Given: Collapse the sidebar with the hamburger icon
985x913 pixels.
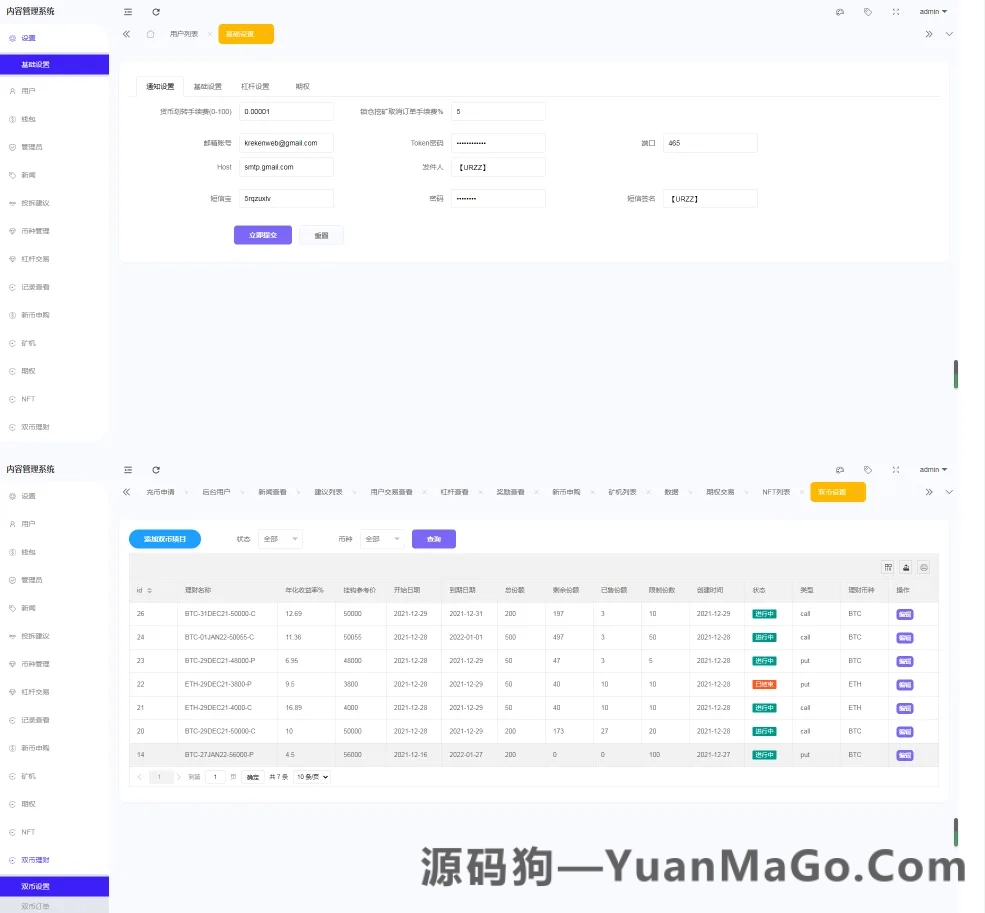Looking at the screenshot, I should (x=128, y=11).
